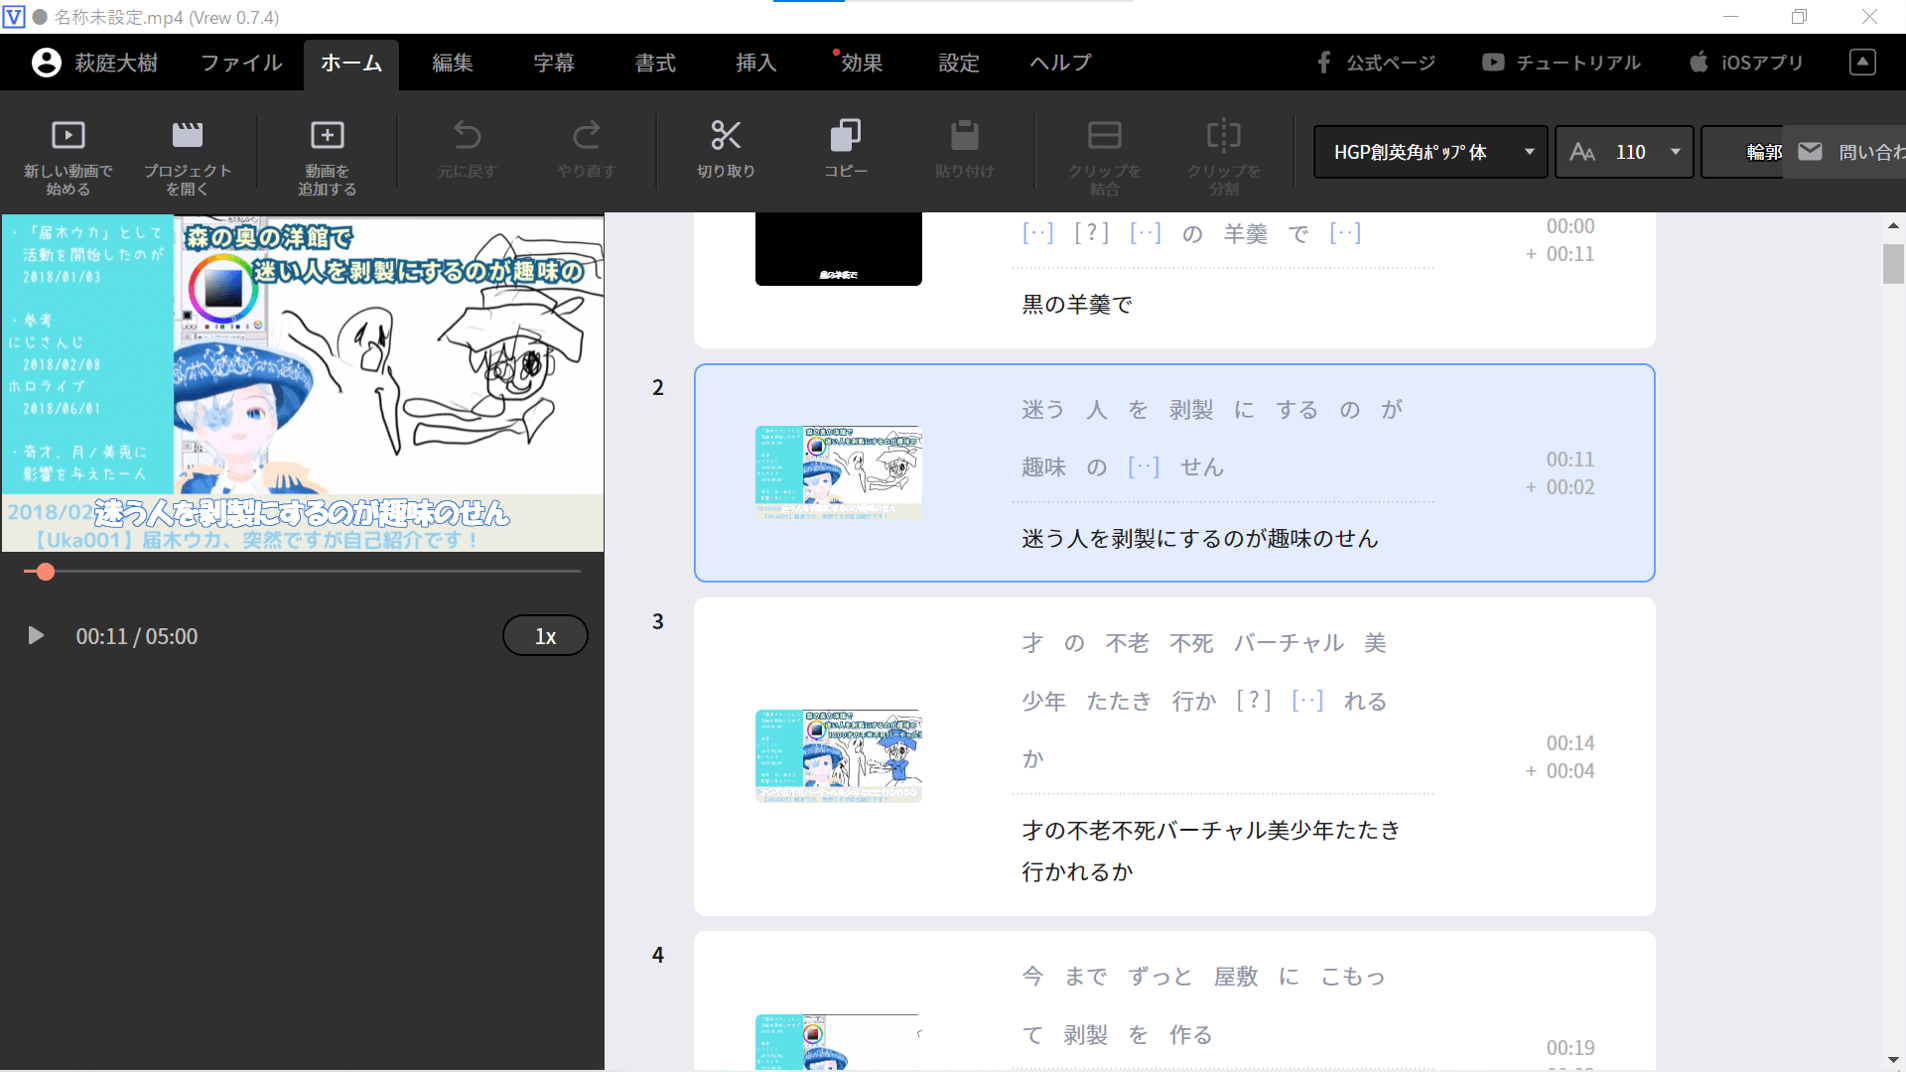Viewport: 1906px width, 1072px height.
Task: Open the 編集 tab
Action: [452, 63]
